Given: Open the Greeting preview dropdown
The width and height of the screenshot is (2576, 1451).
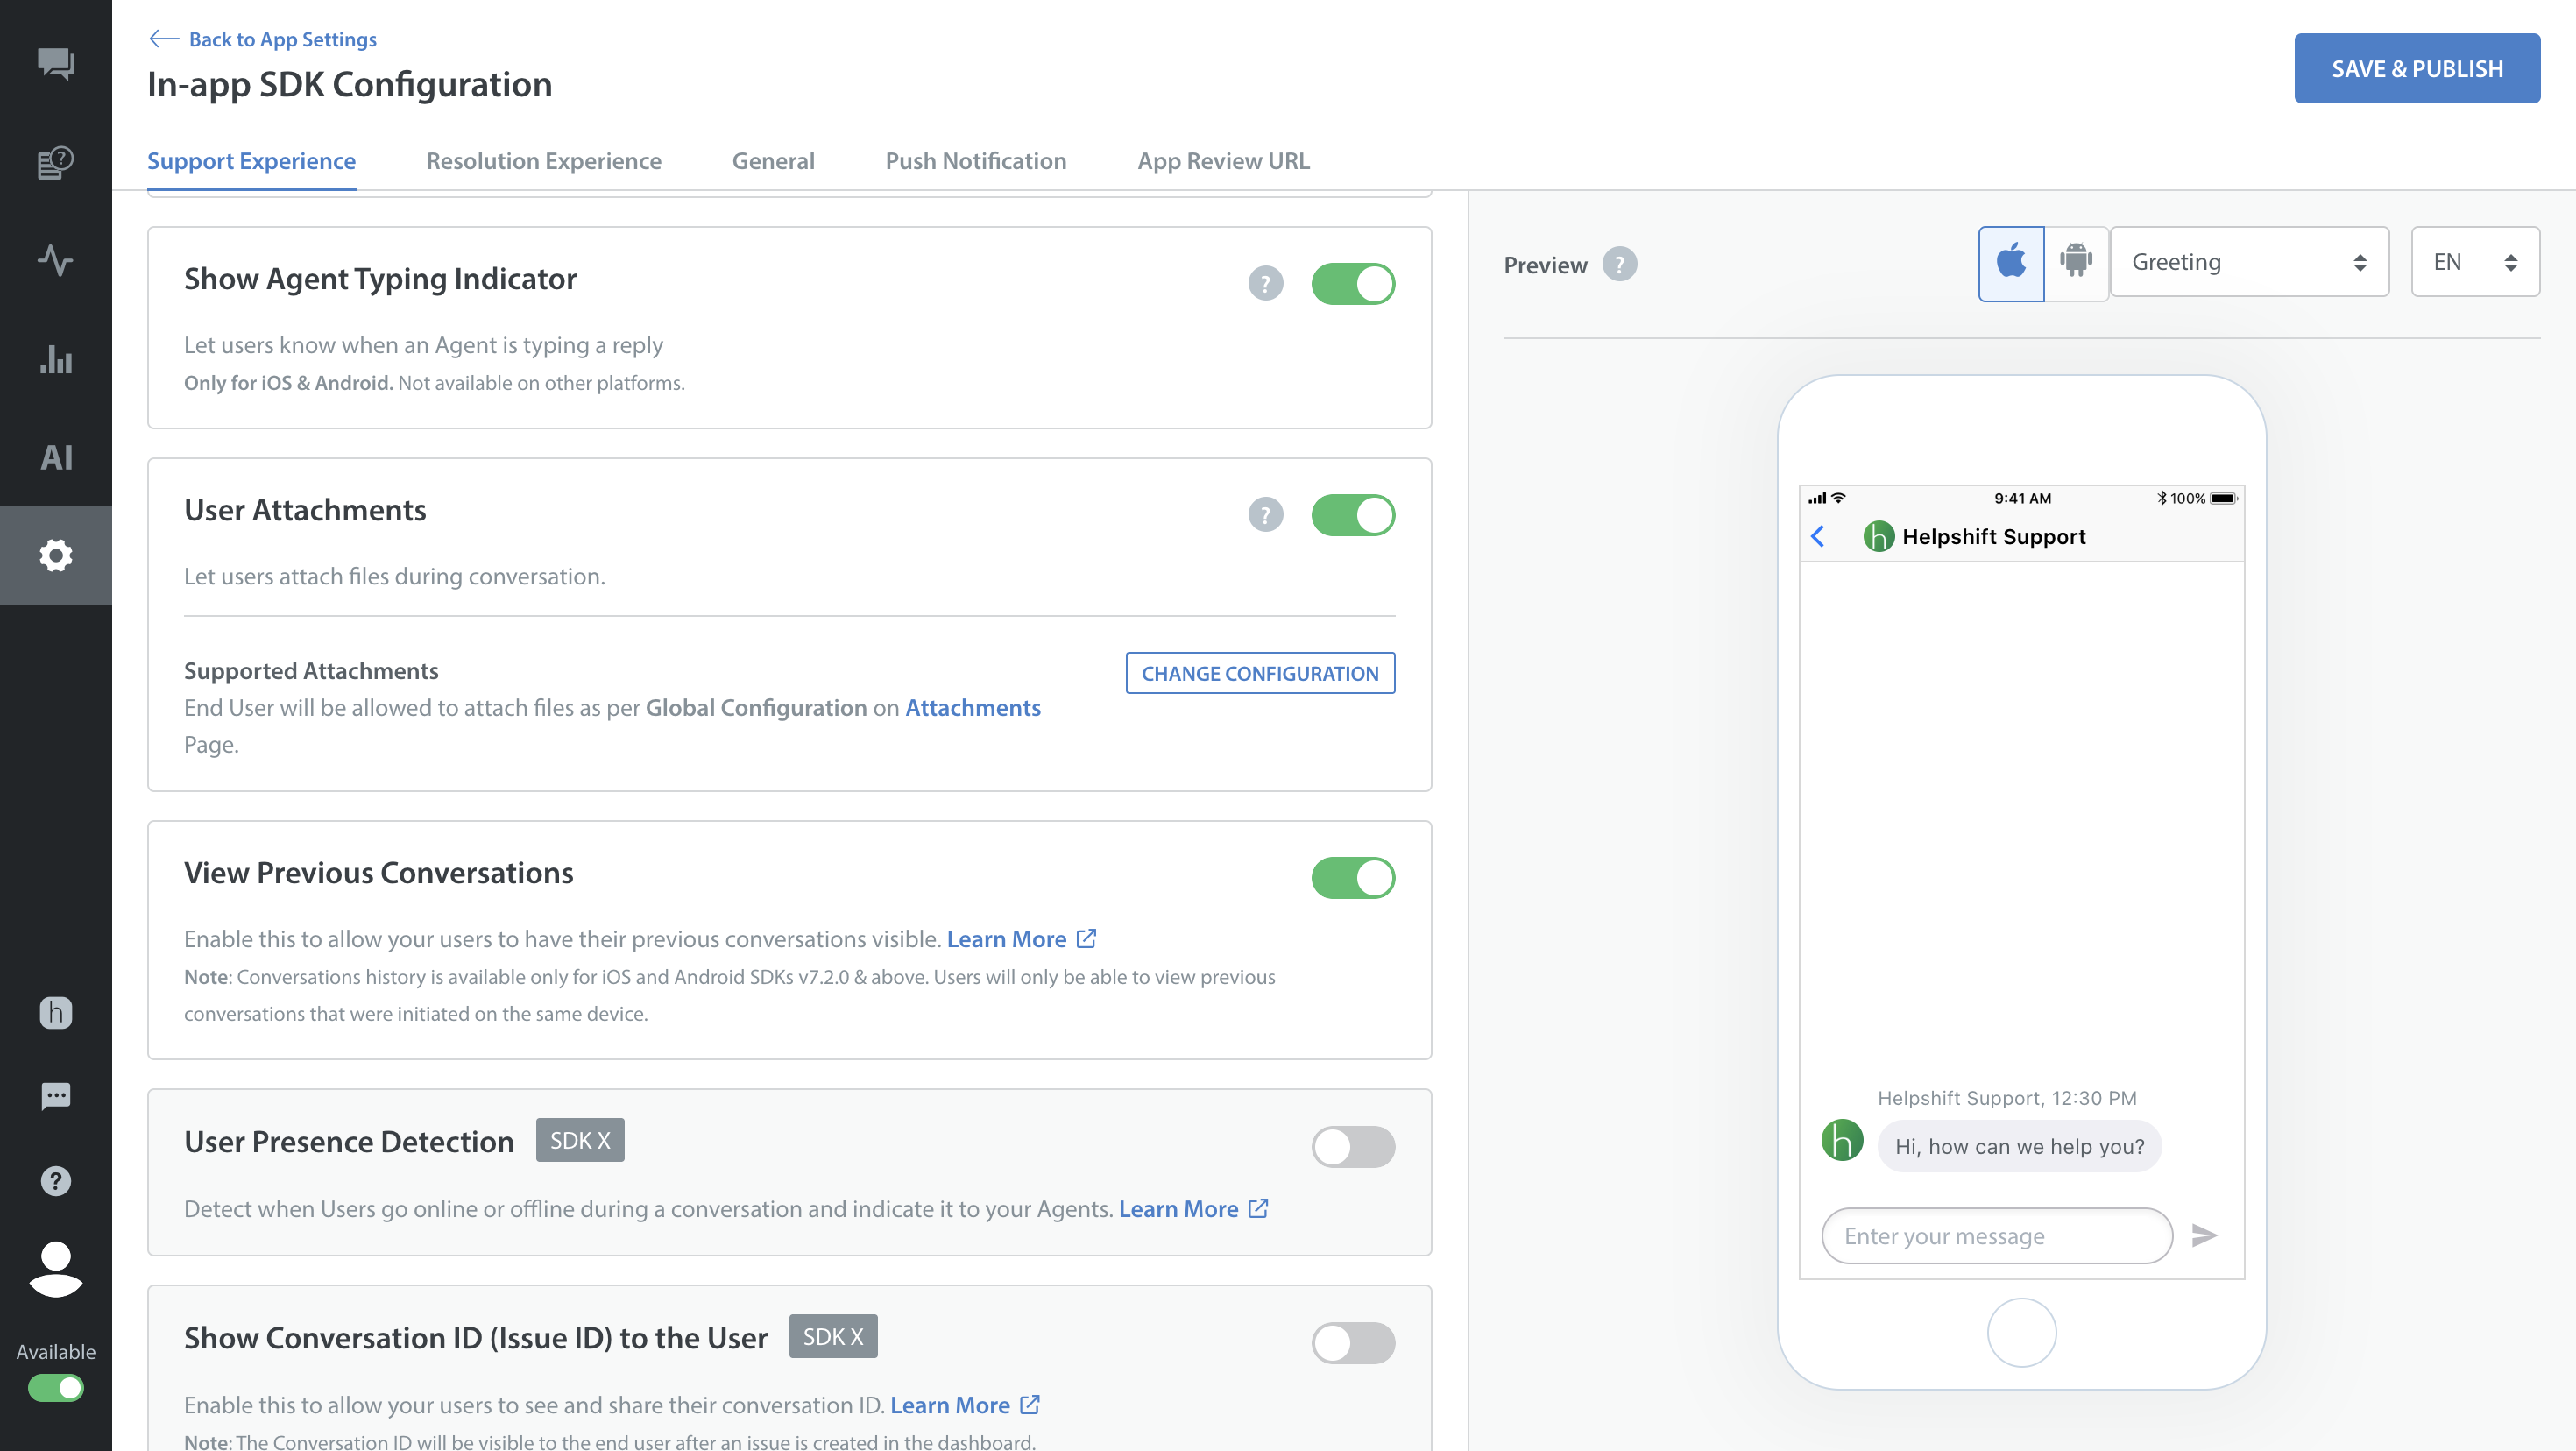Looking at the screenshot, I should (x=2248, y=262).
